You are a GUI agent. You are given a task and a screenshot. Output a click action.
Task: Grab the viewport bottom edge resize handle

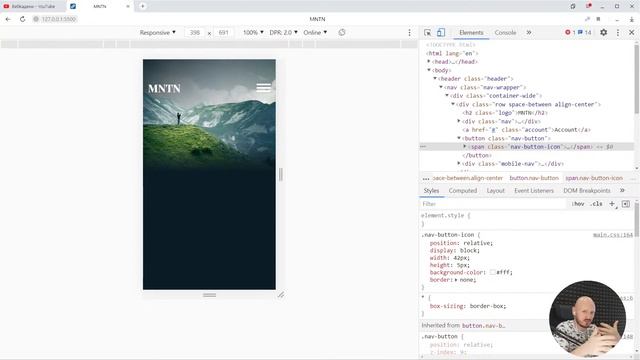pos(209,295)
